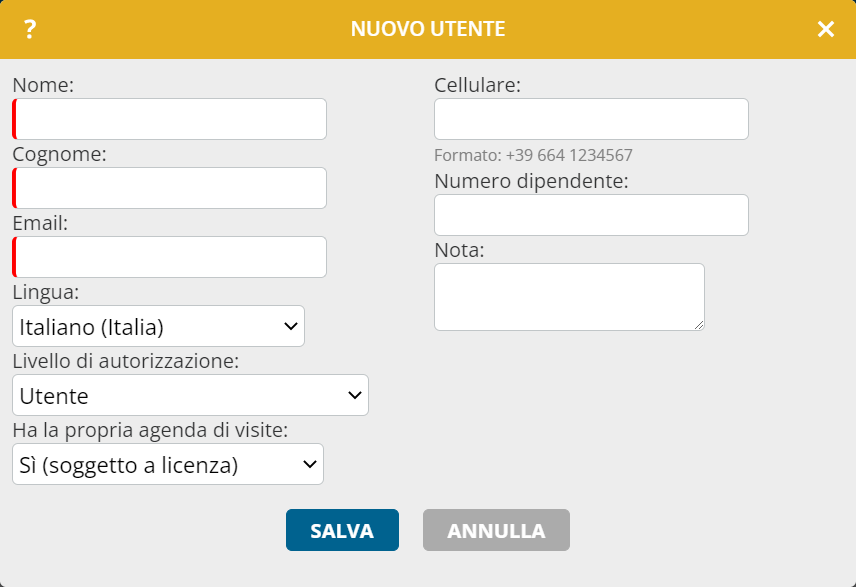856x587 pixels.
Task: Open help via the question mark icon
Action: [30, 29]
